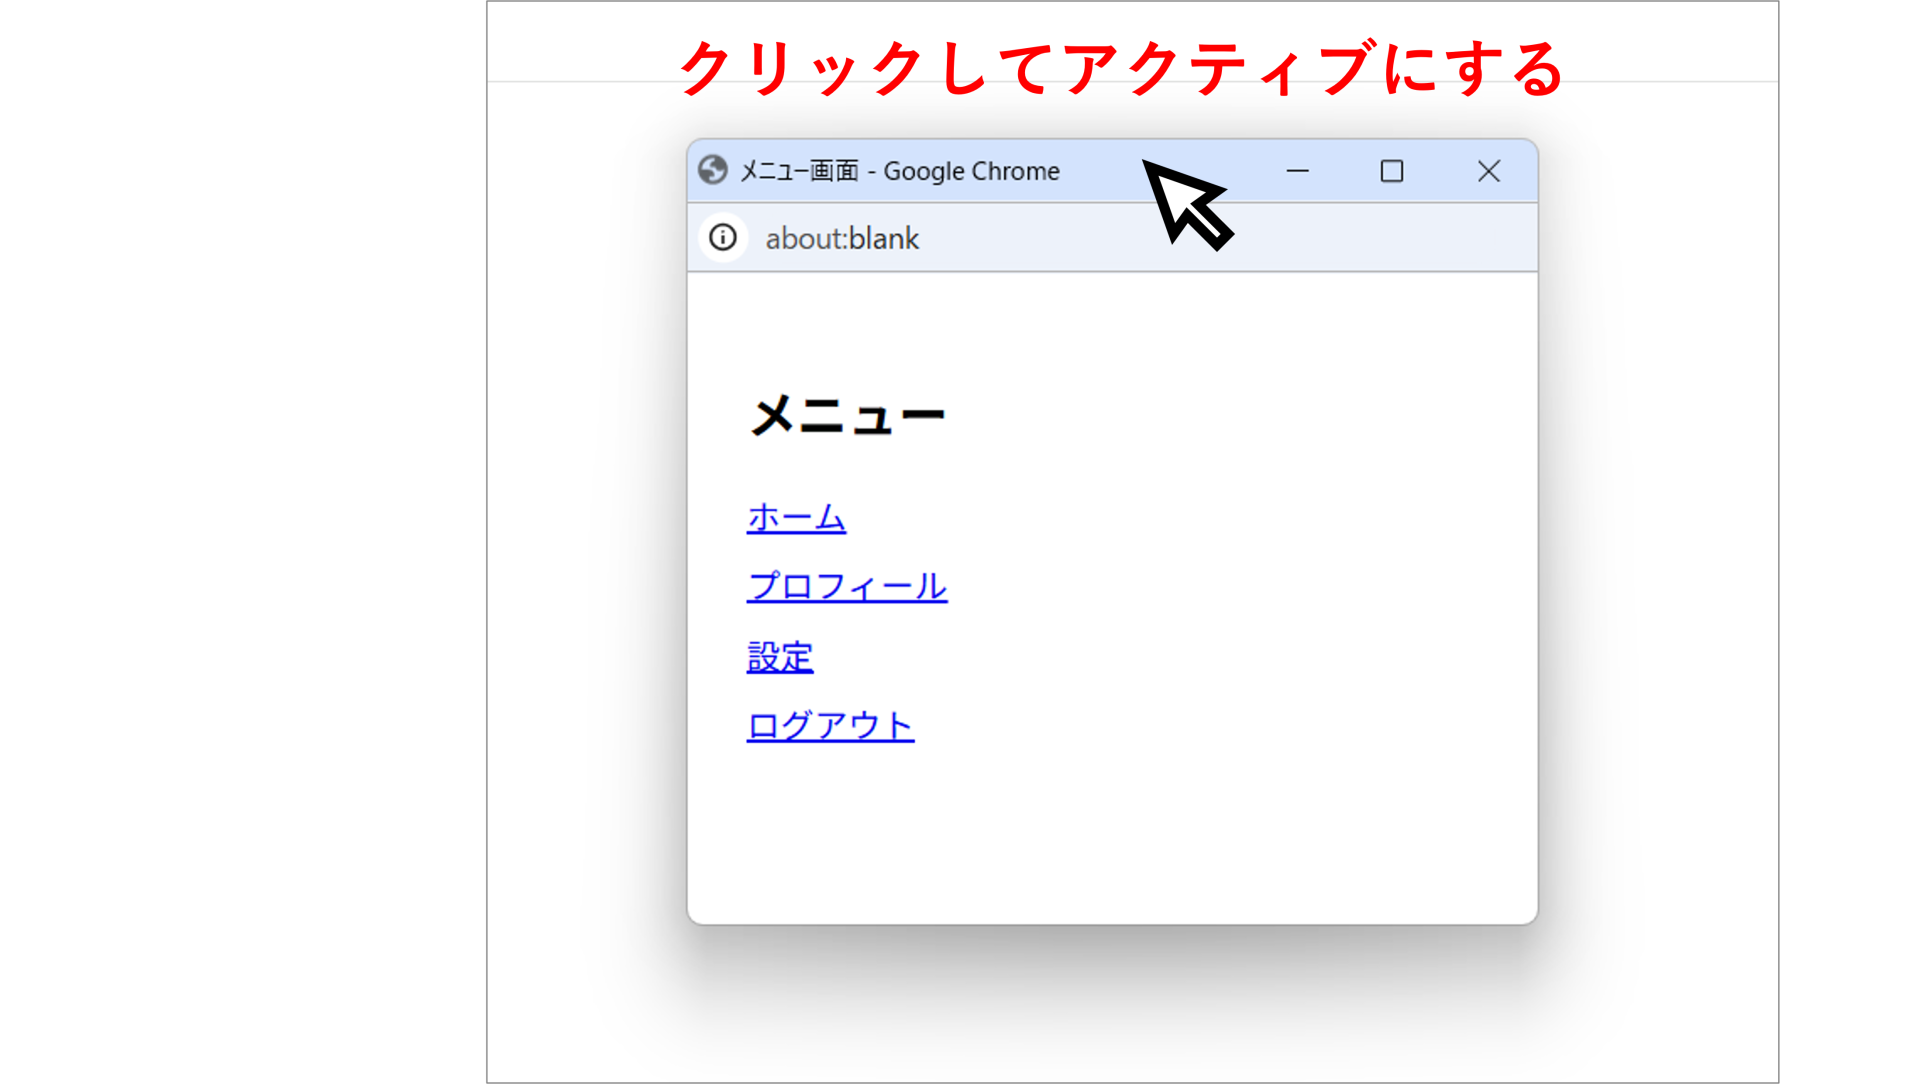The height and width of the screenshot is (1084, 1920).
Task: Go to the 設定 link
Action: coord(780,657)
